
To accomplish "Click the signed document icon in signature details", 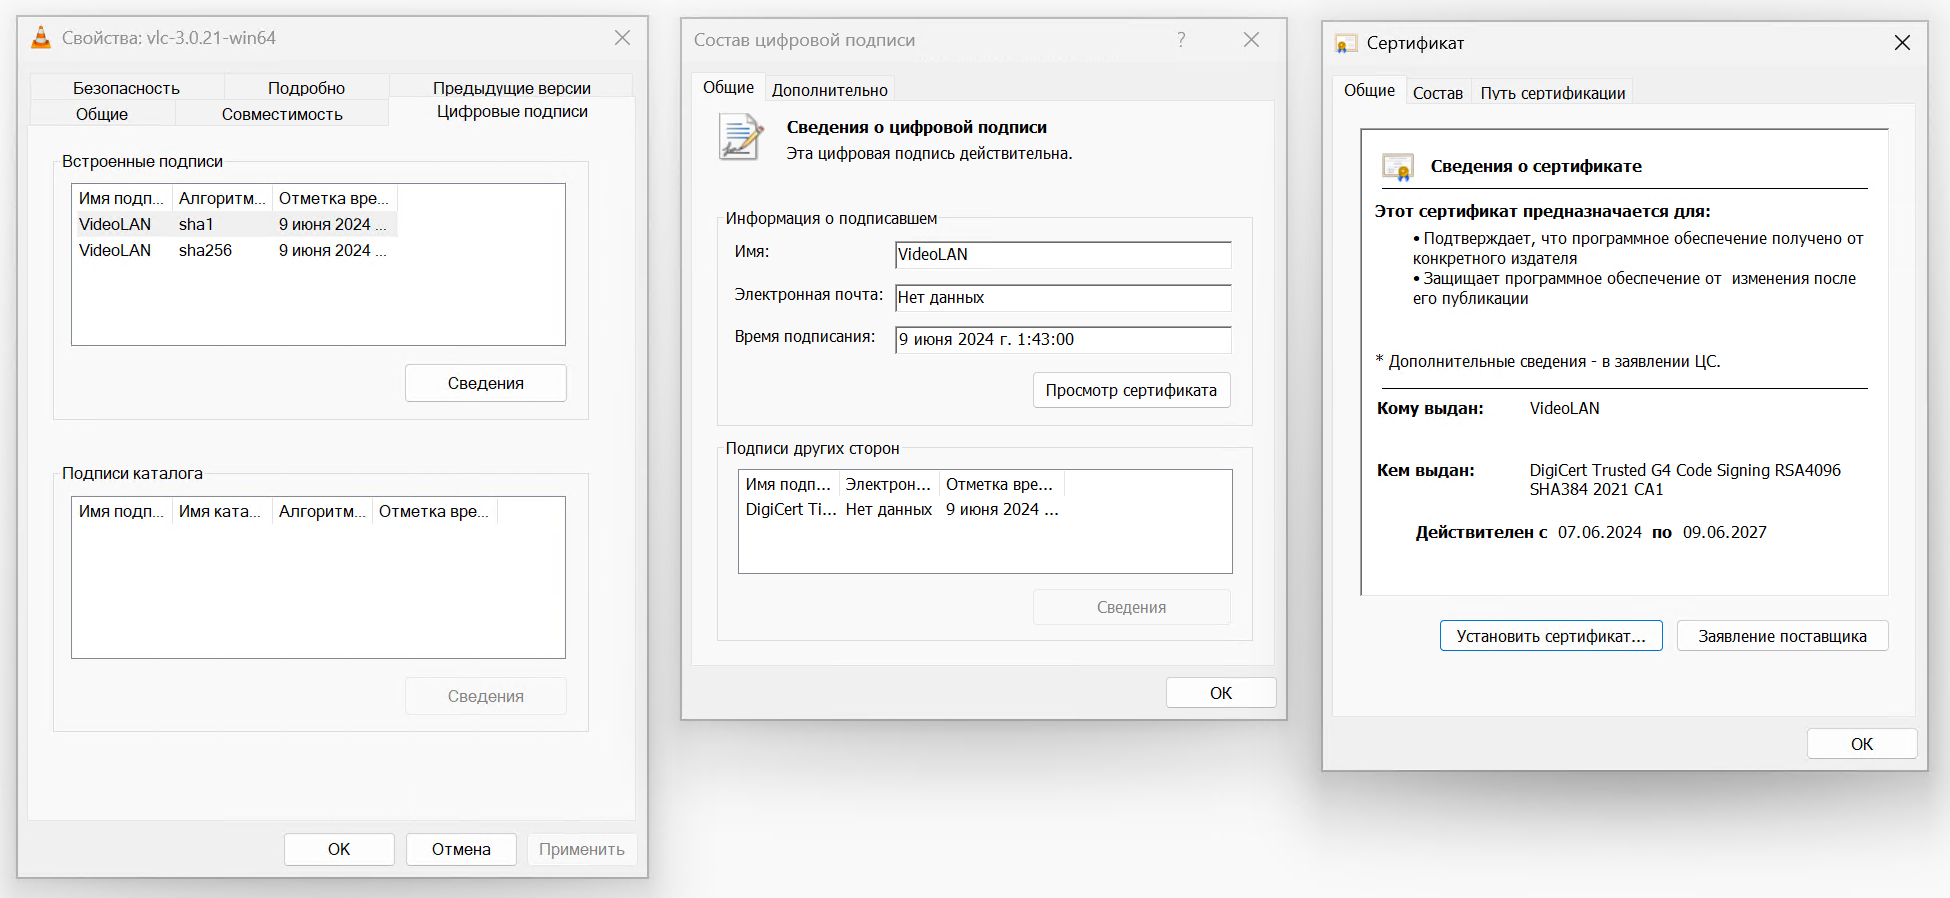I will click(741, 137).
